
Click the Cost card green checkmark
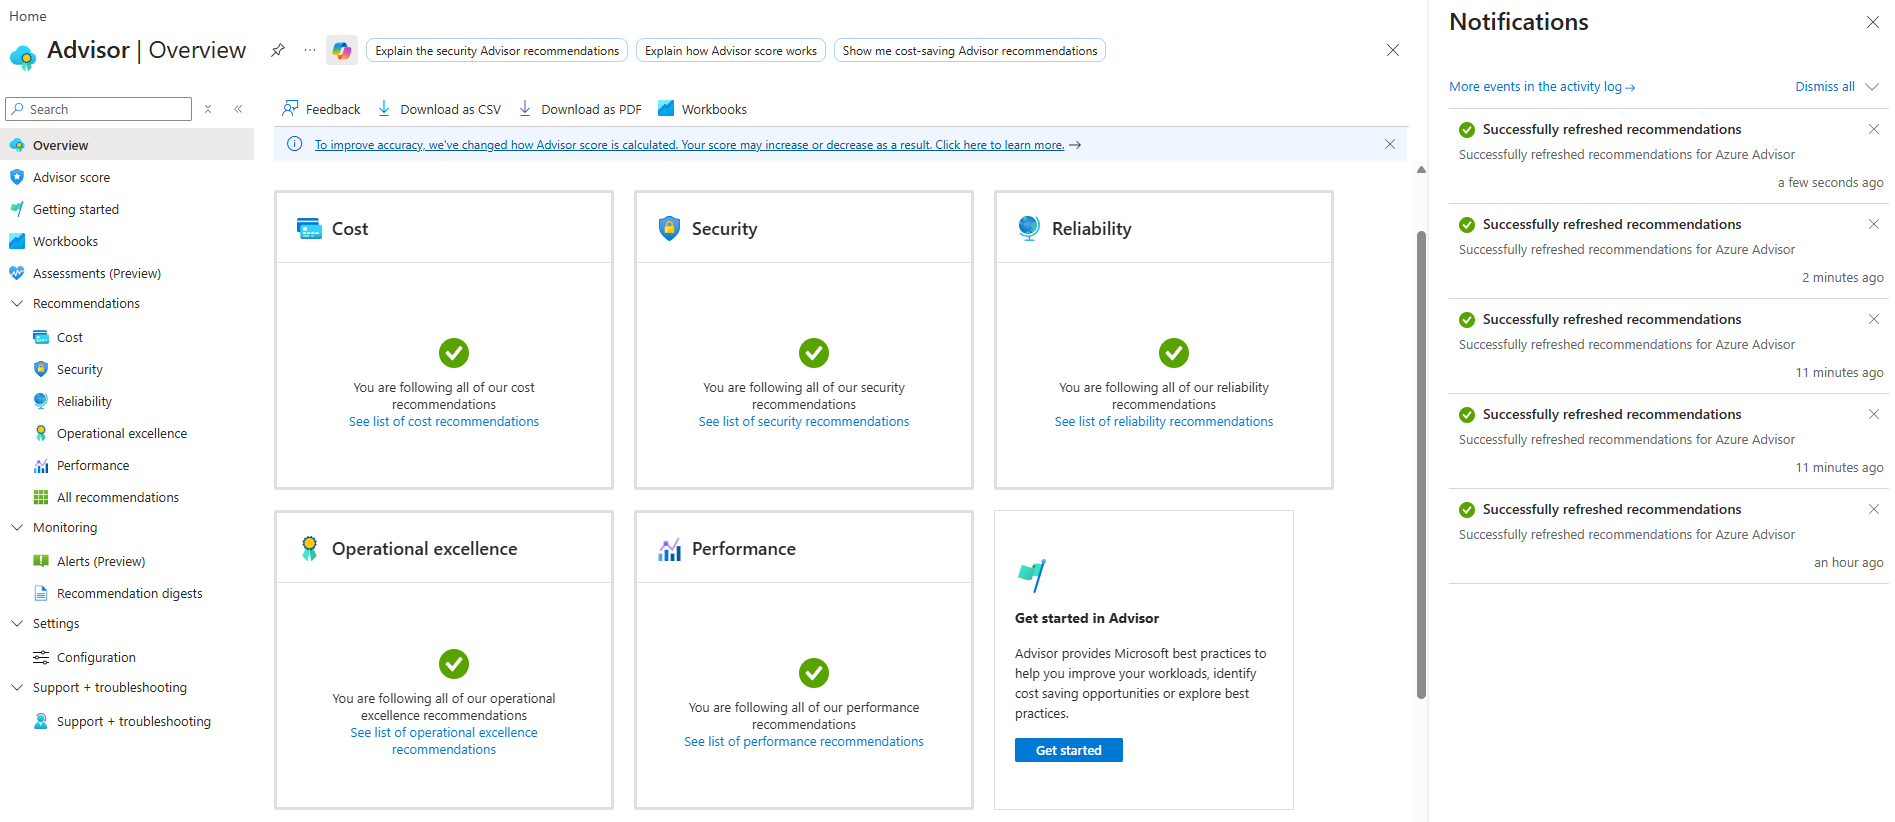pyautogui.click(x=454, y=353)
